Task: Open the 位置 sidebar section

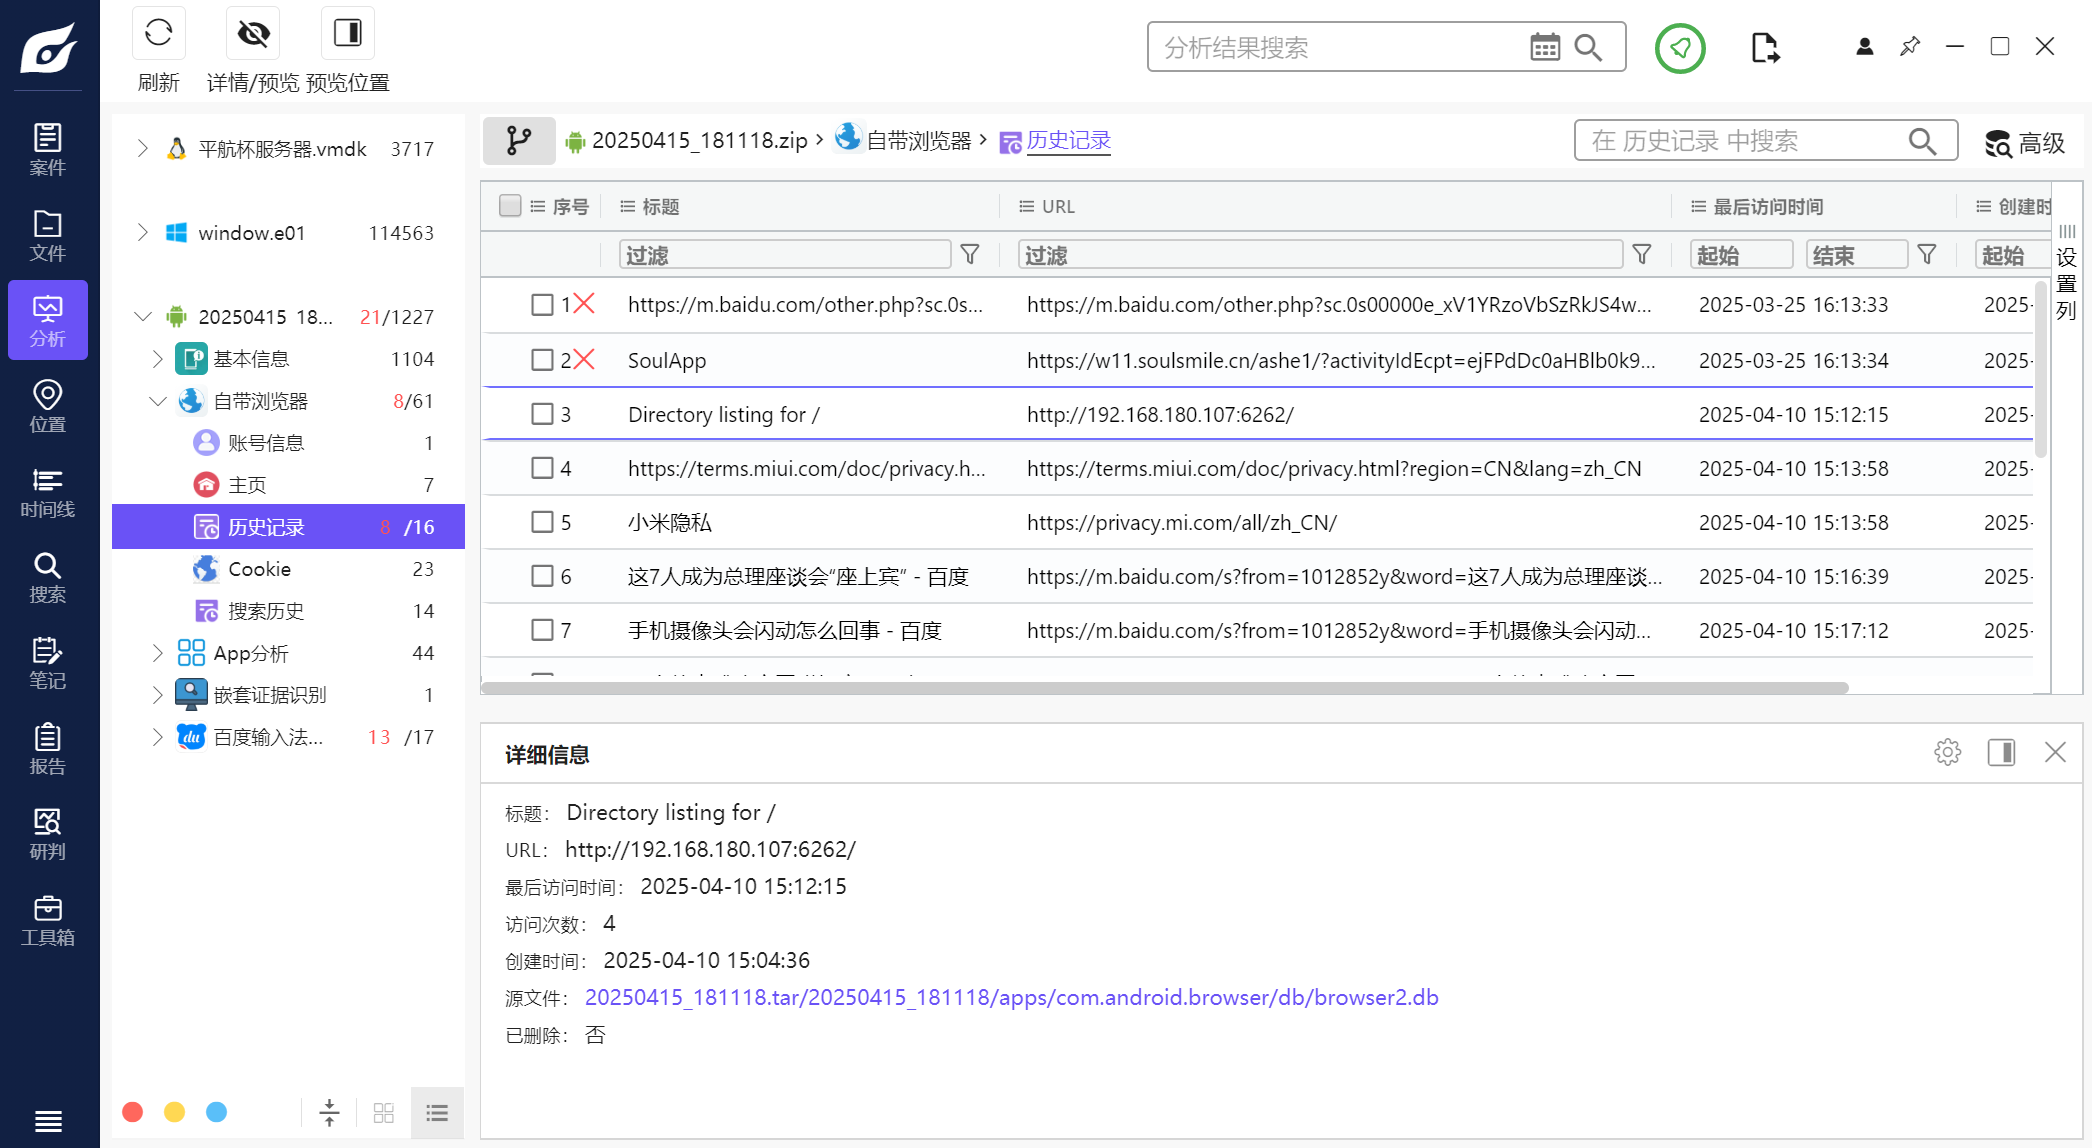Action: point(48,406)
